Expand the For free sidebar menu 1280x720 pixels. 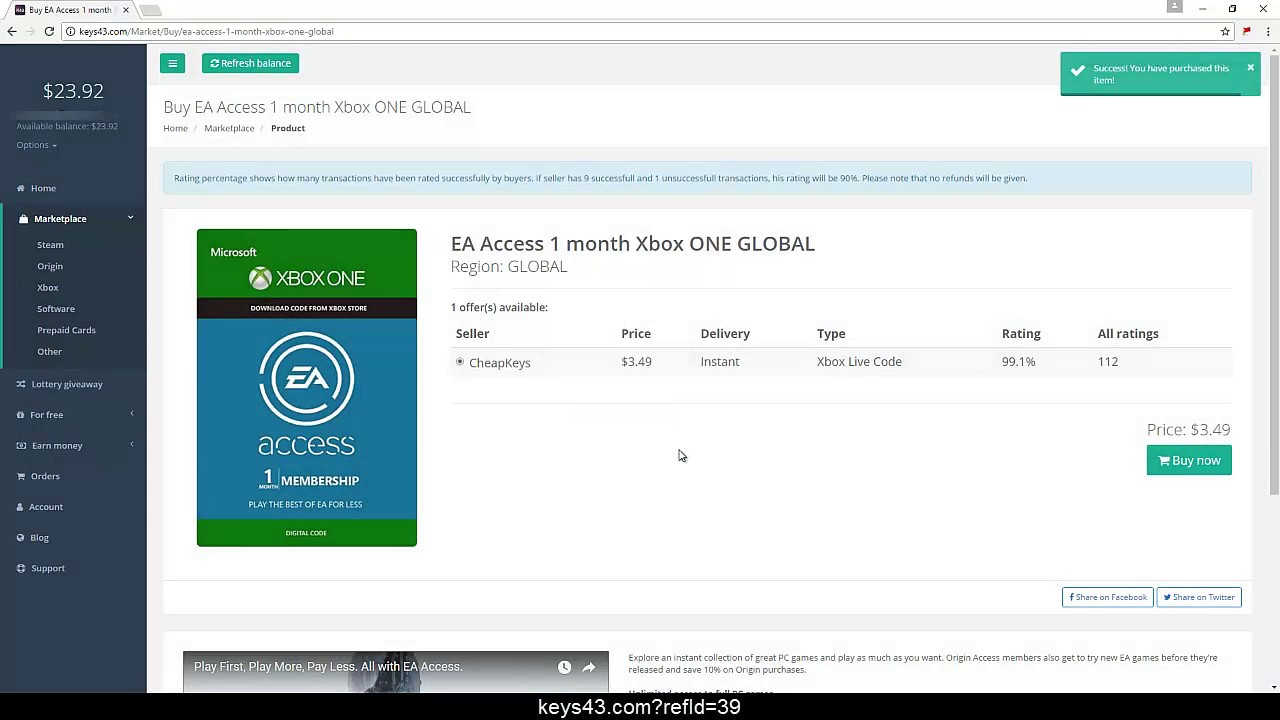pos(73,414)
